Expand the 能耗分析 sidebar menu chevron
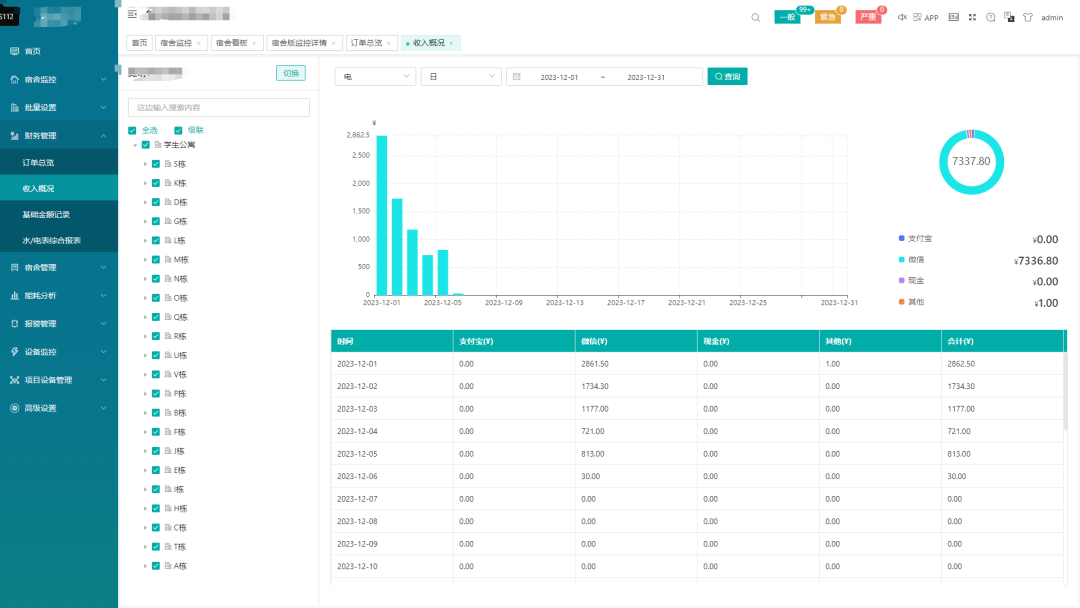The image size is (1080, 608). (x=103, y=295)
